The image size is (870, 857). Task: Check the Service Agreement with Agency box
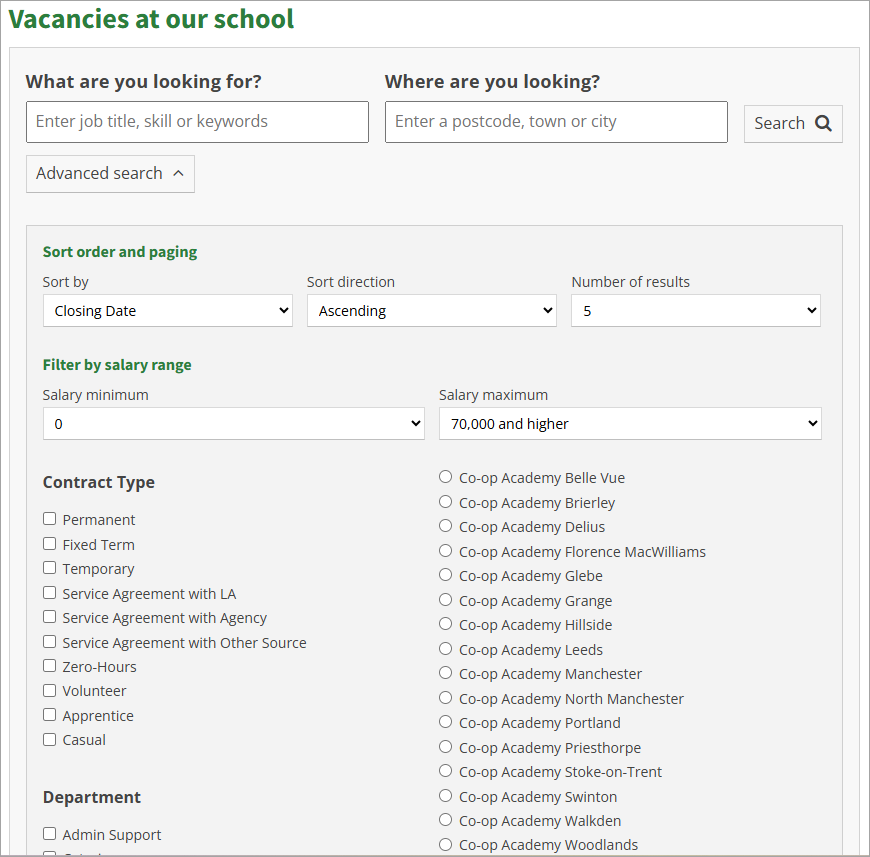click(x=50, y=617)
